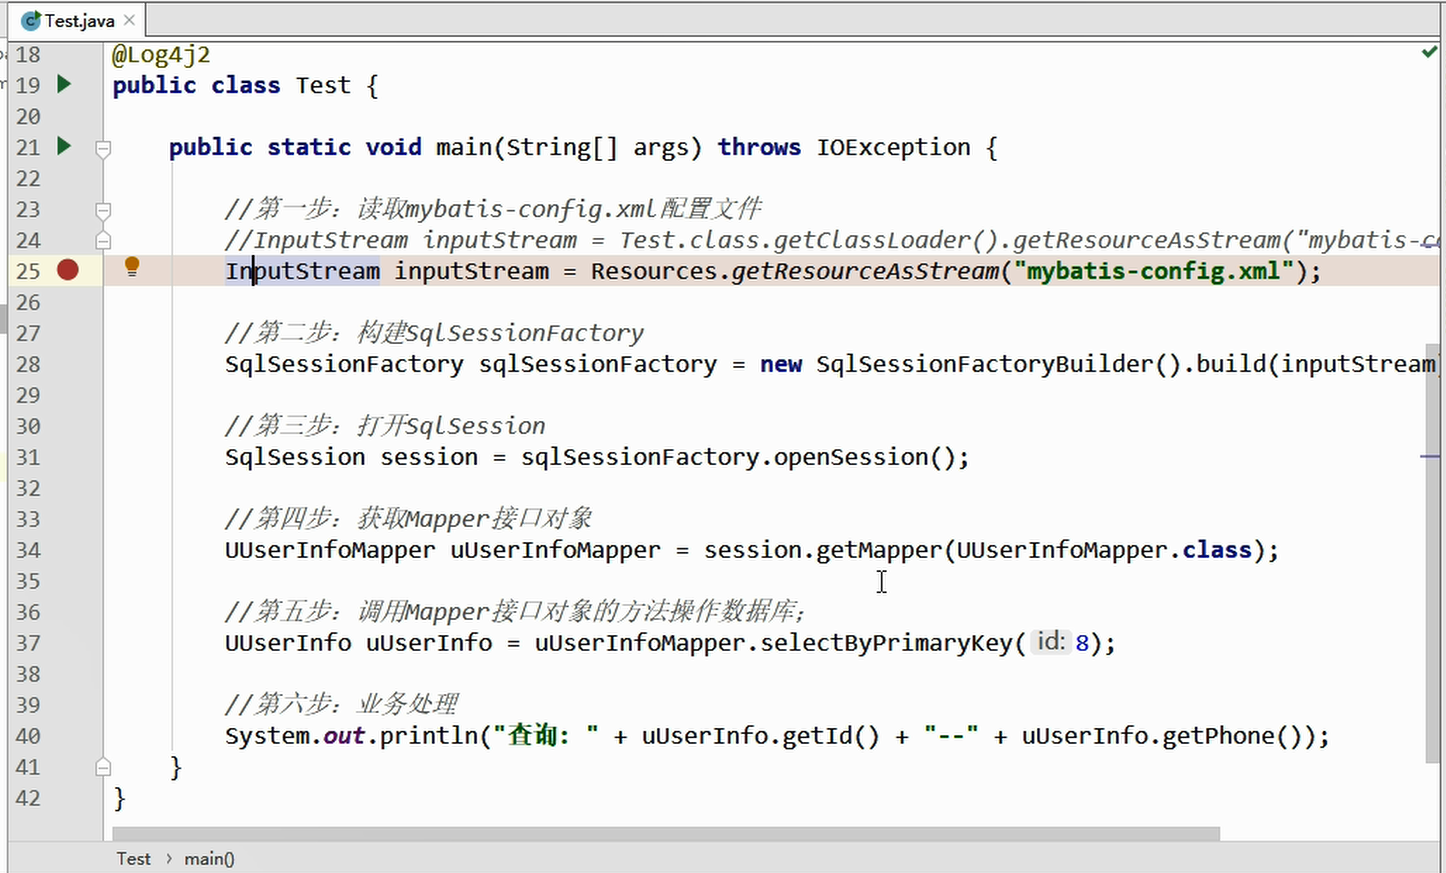Click SqlSessionFactoryBuilder on line 28
Screen dimensions: 1446x873
[985, 364]
